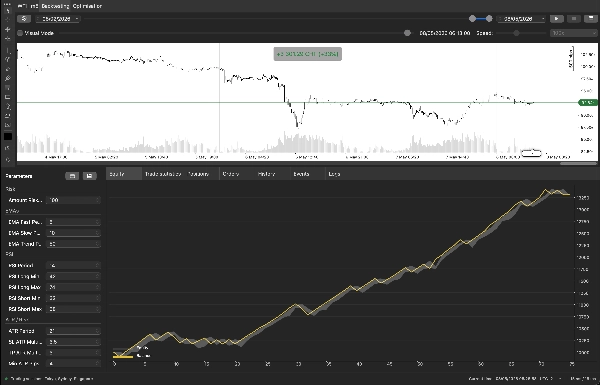Click the stepper arrows on SL ATR Multiplier
600x385 pixels.
[x=98, y=342]
